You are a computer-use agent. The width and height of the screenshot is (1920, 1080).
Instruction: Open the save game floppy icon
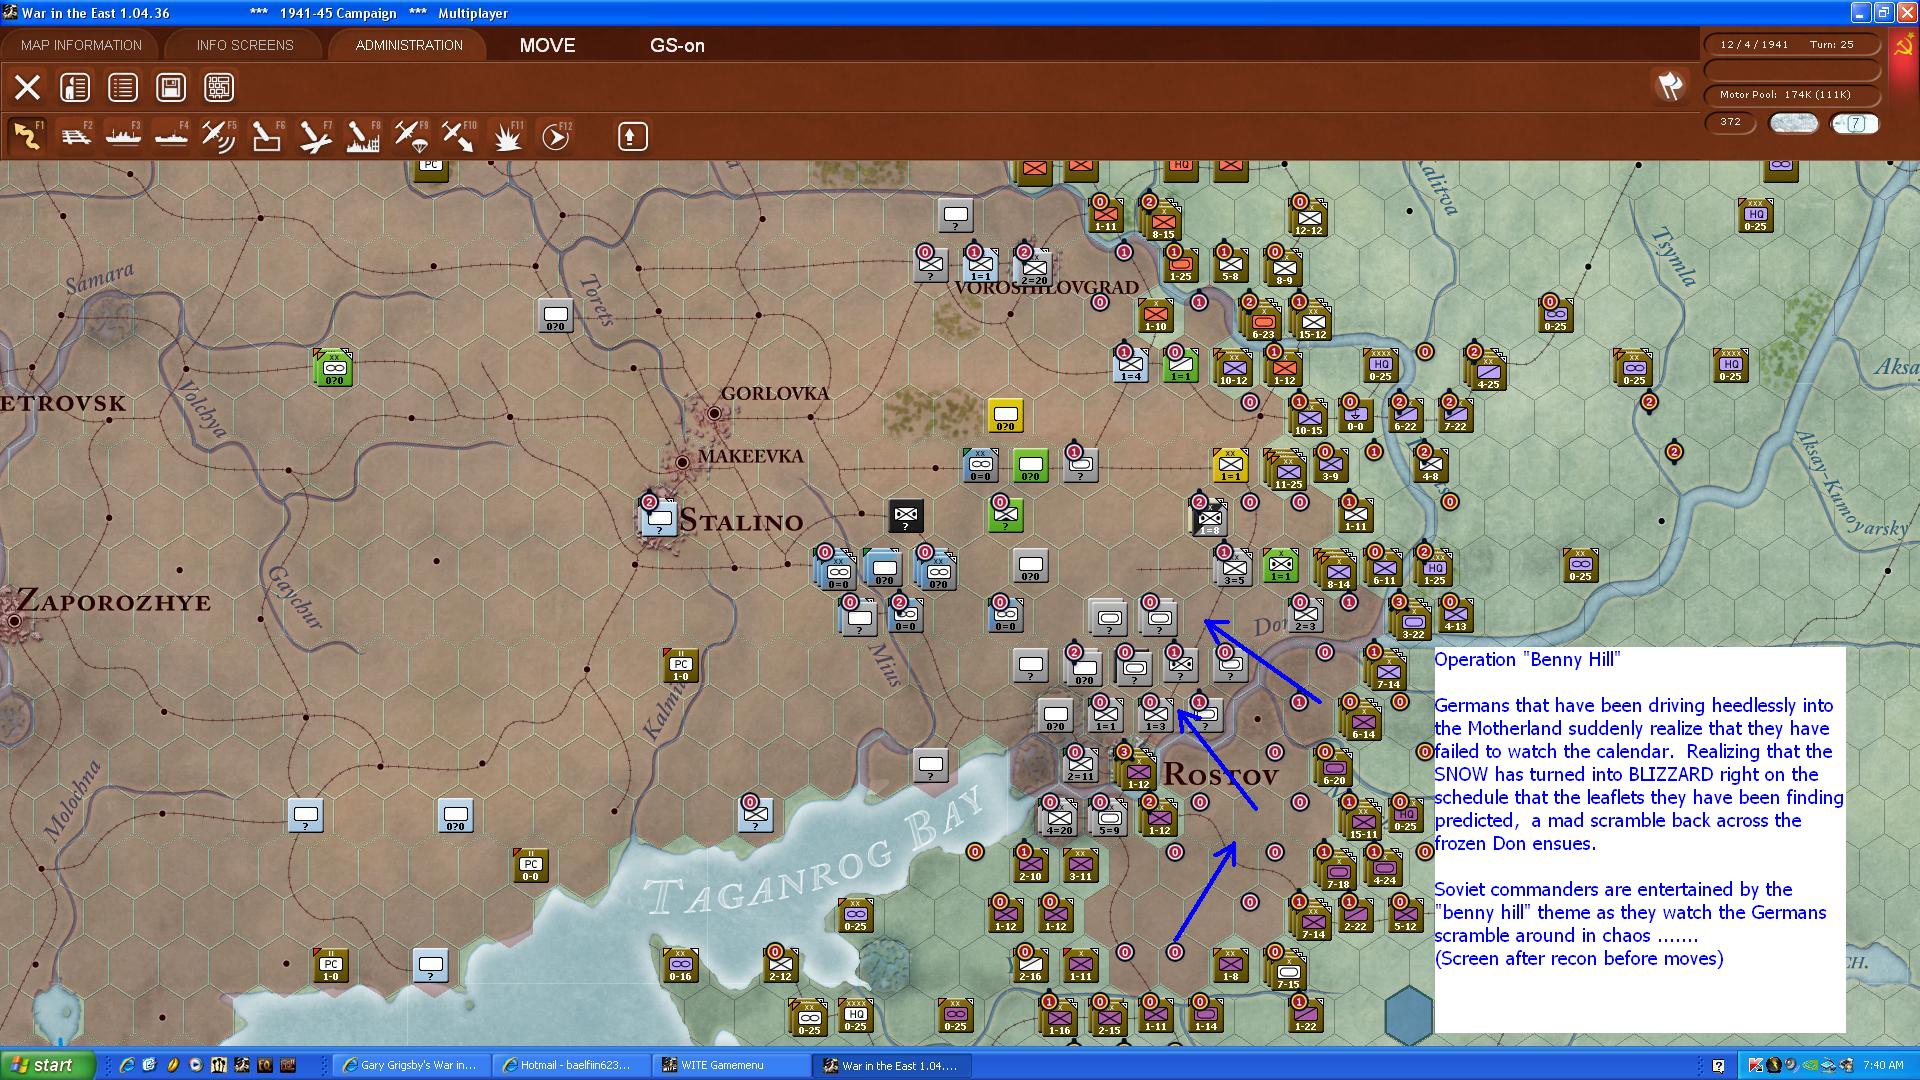pyautogui.click(x=171, y=88)
